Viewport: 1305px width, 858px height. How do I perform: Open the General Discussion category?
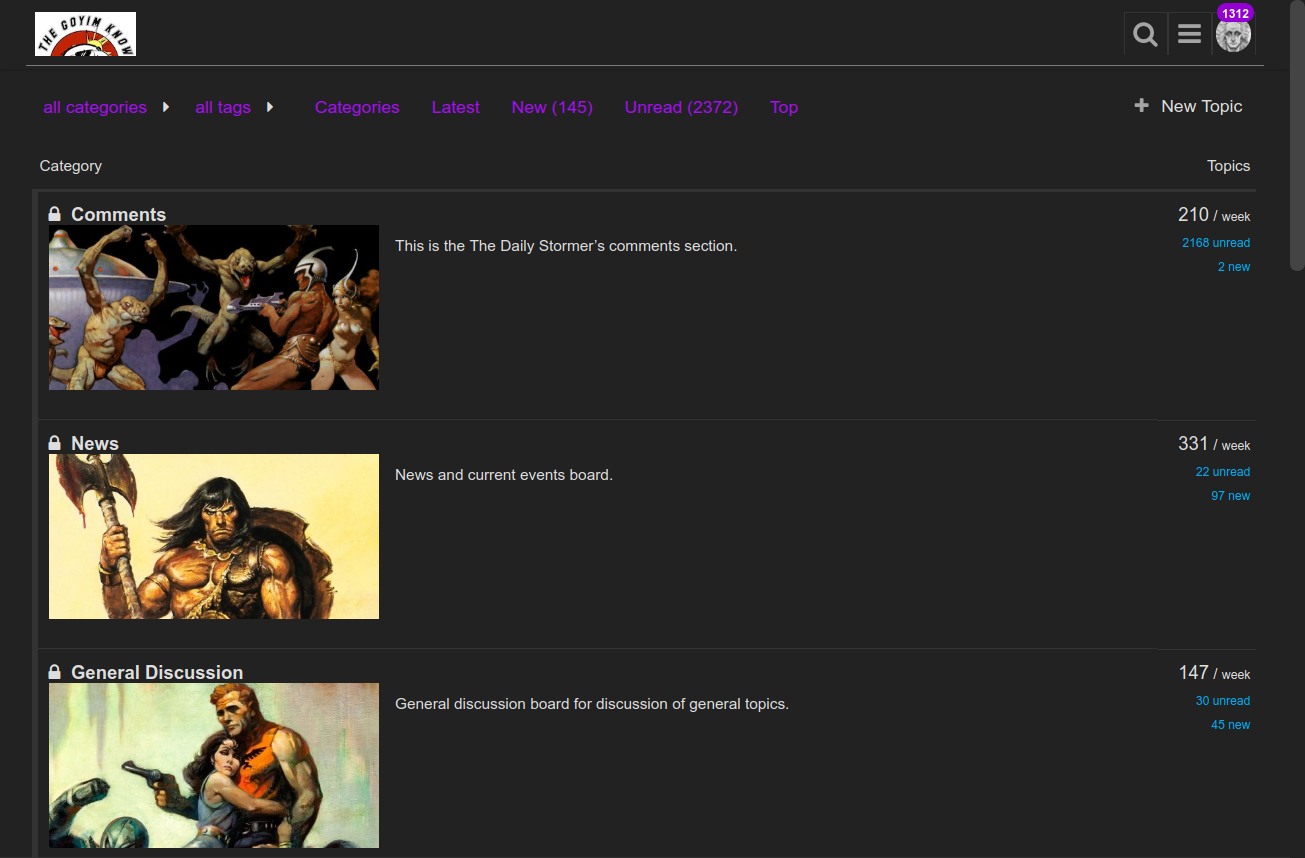click(x=157, y=673)
